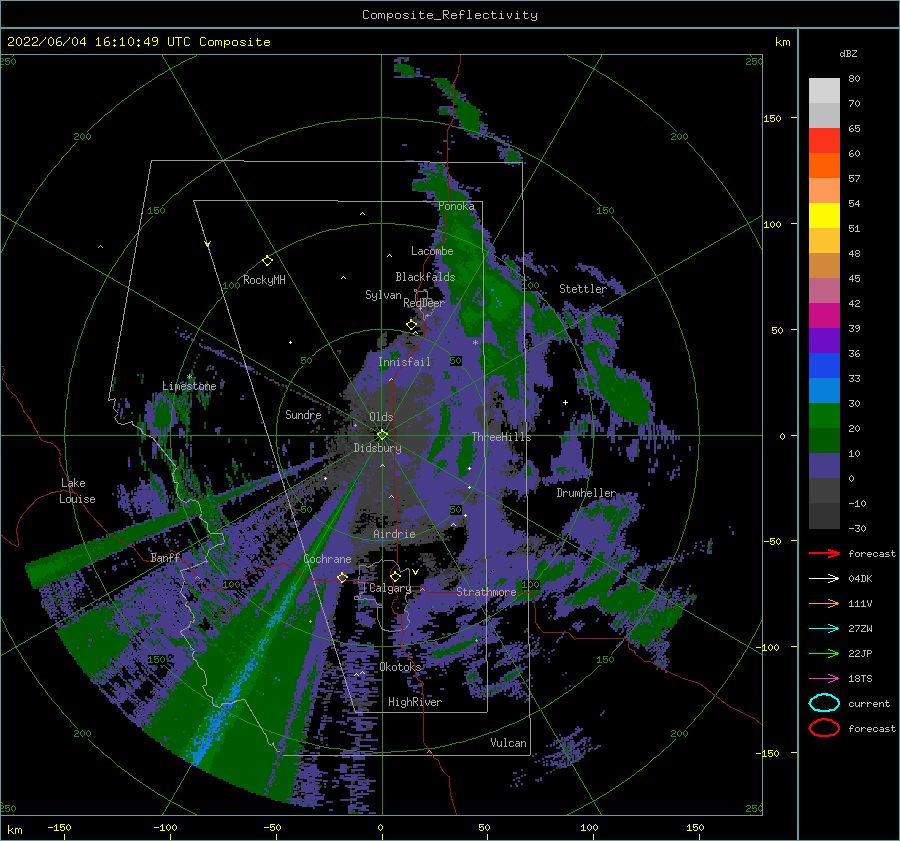The height and width of the screenshot is (841, 900).
Task: Click the white 04DK arrow icon
Action: (824, 579)
